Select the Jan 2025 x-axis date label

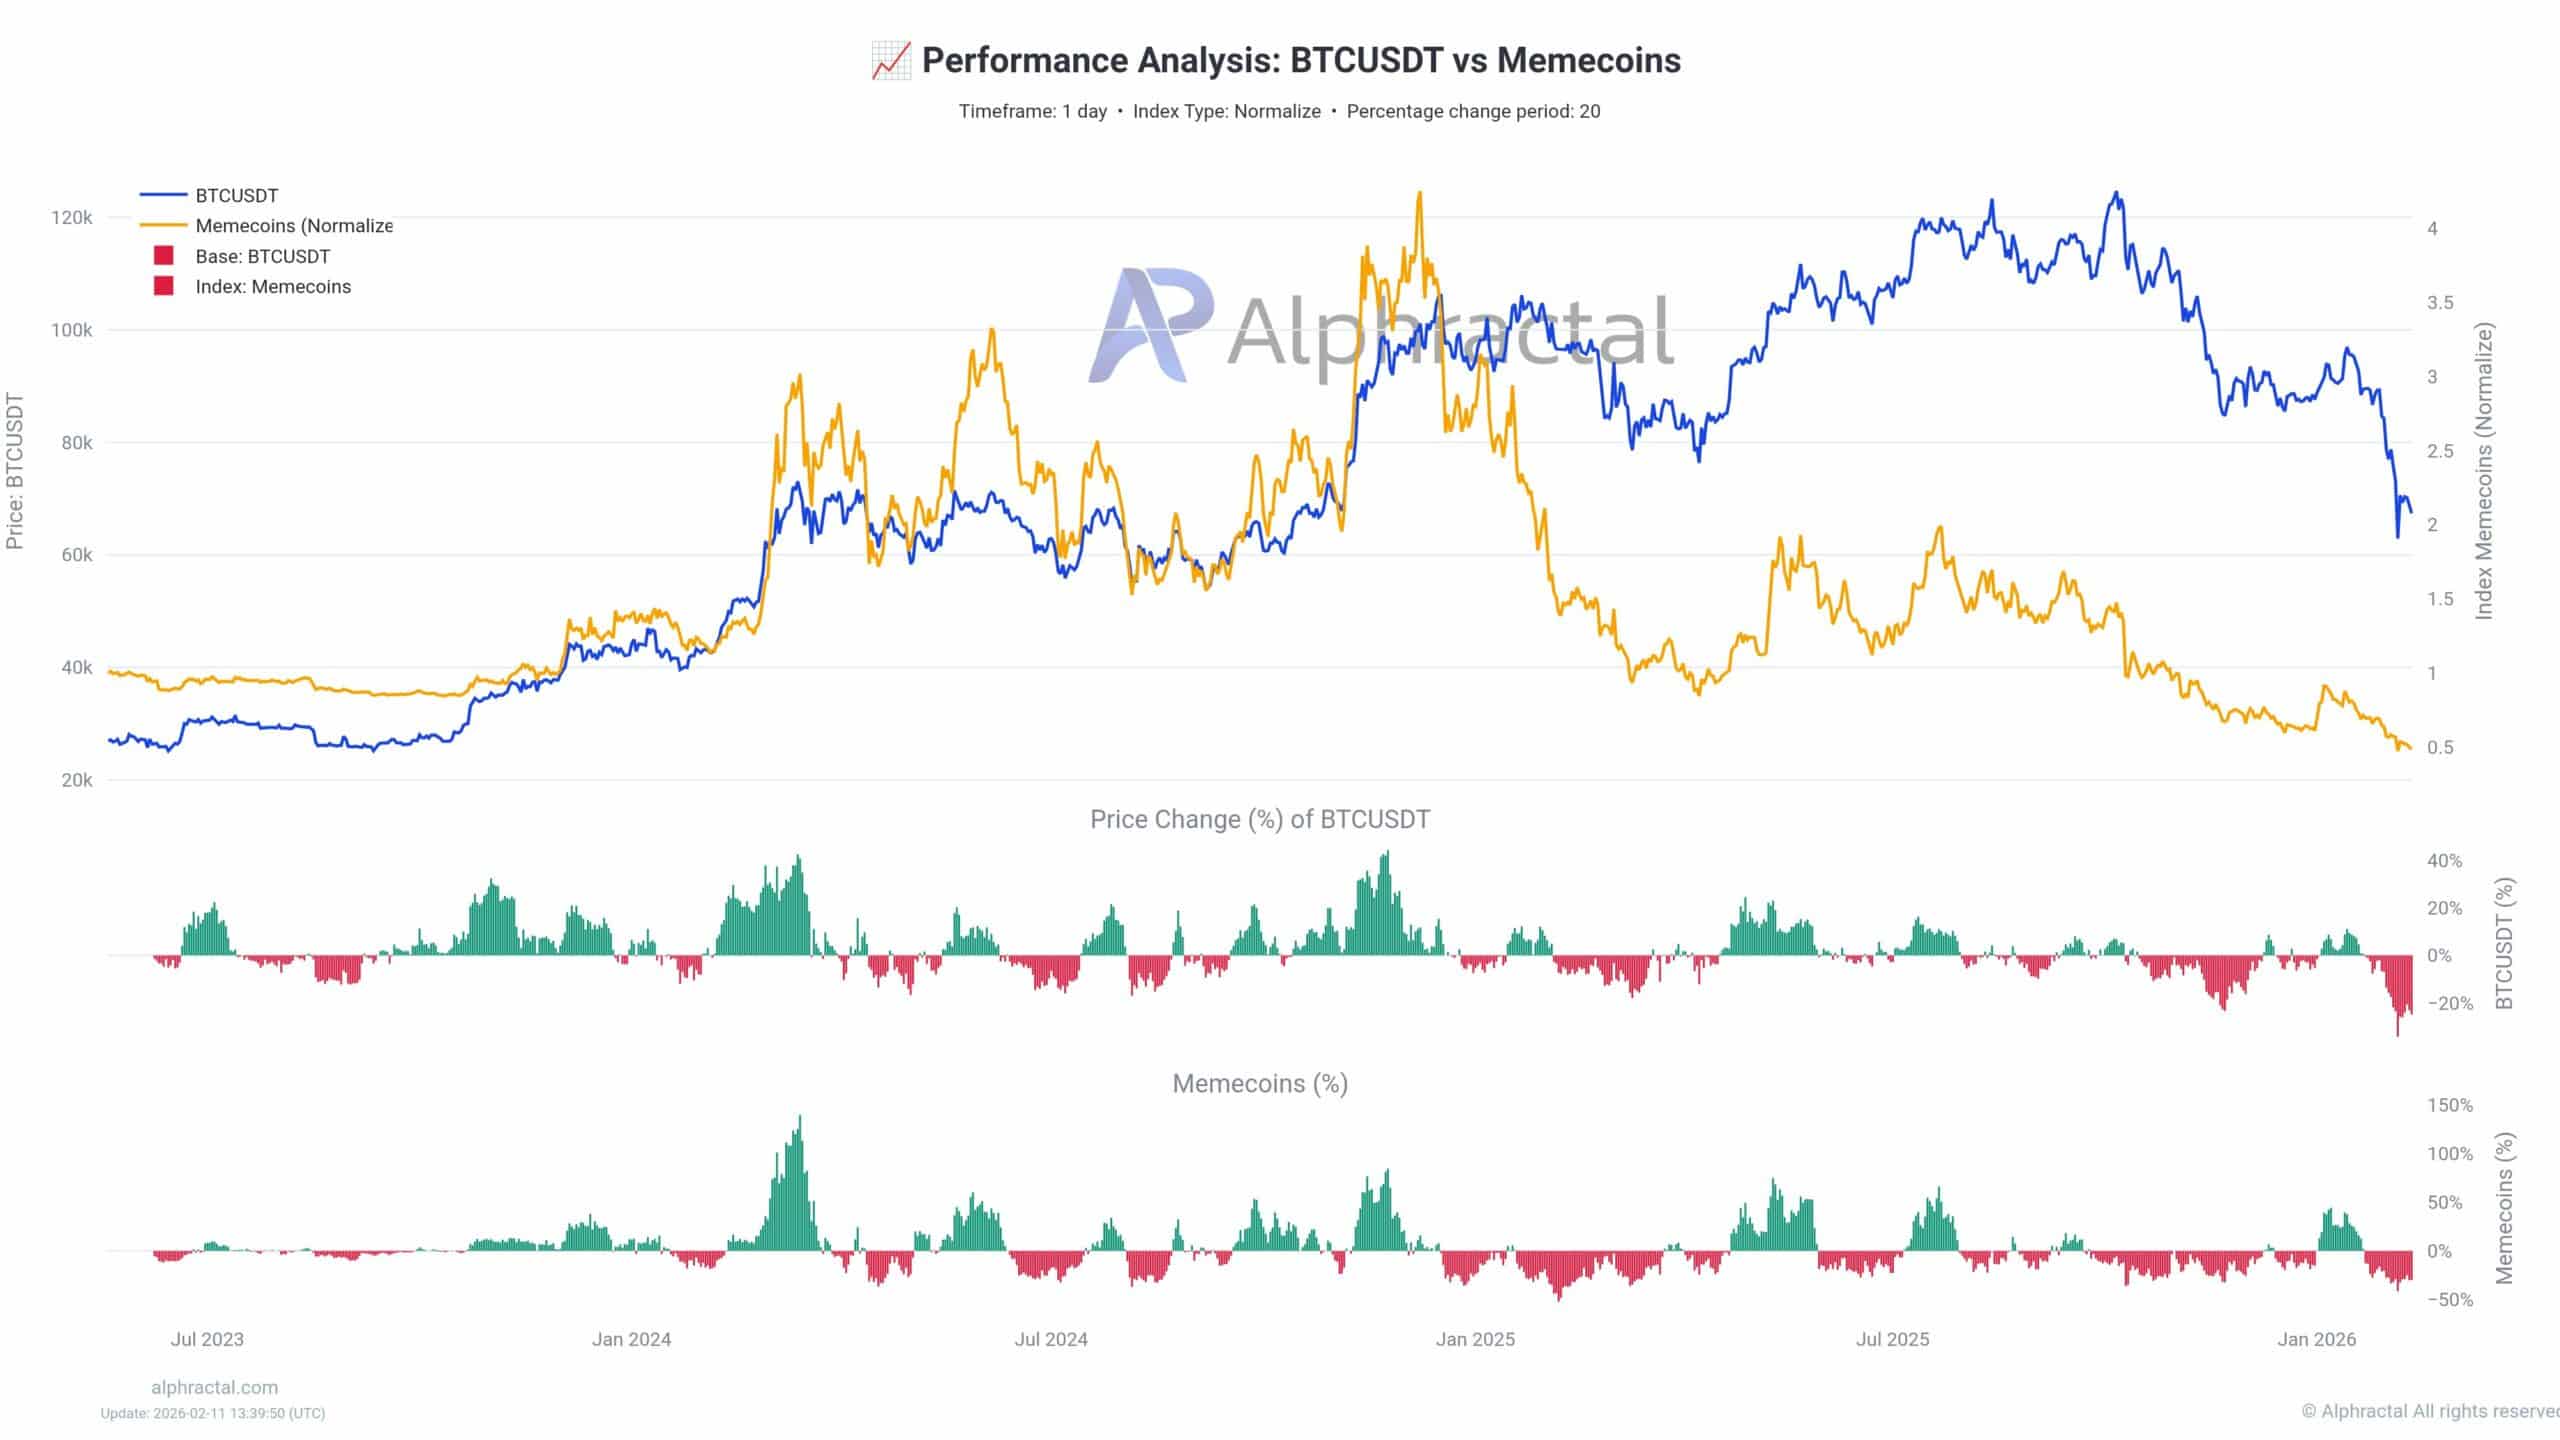pos(1475,1339)
